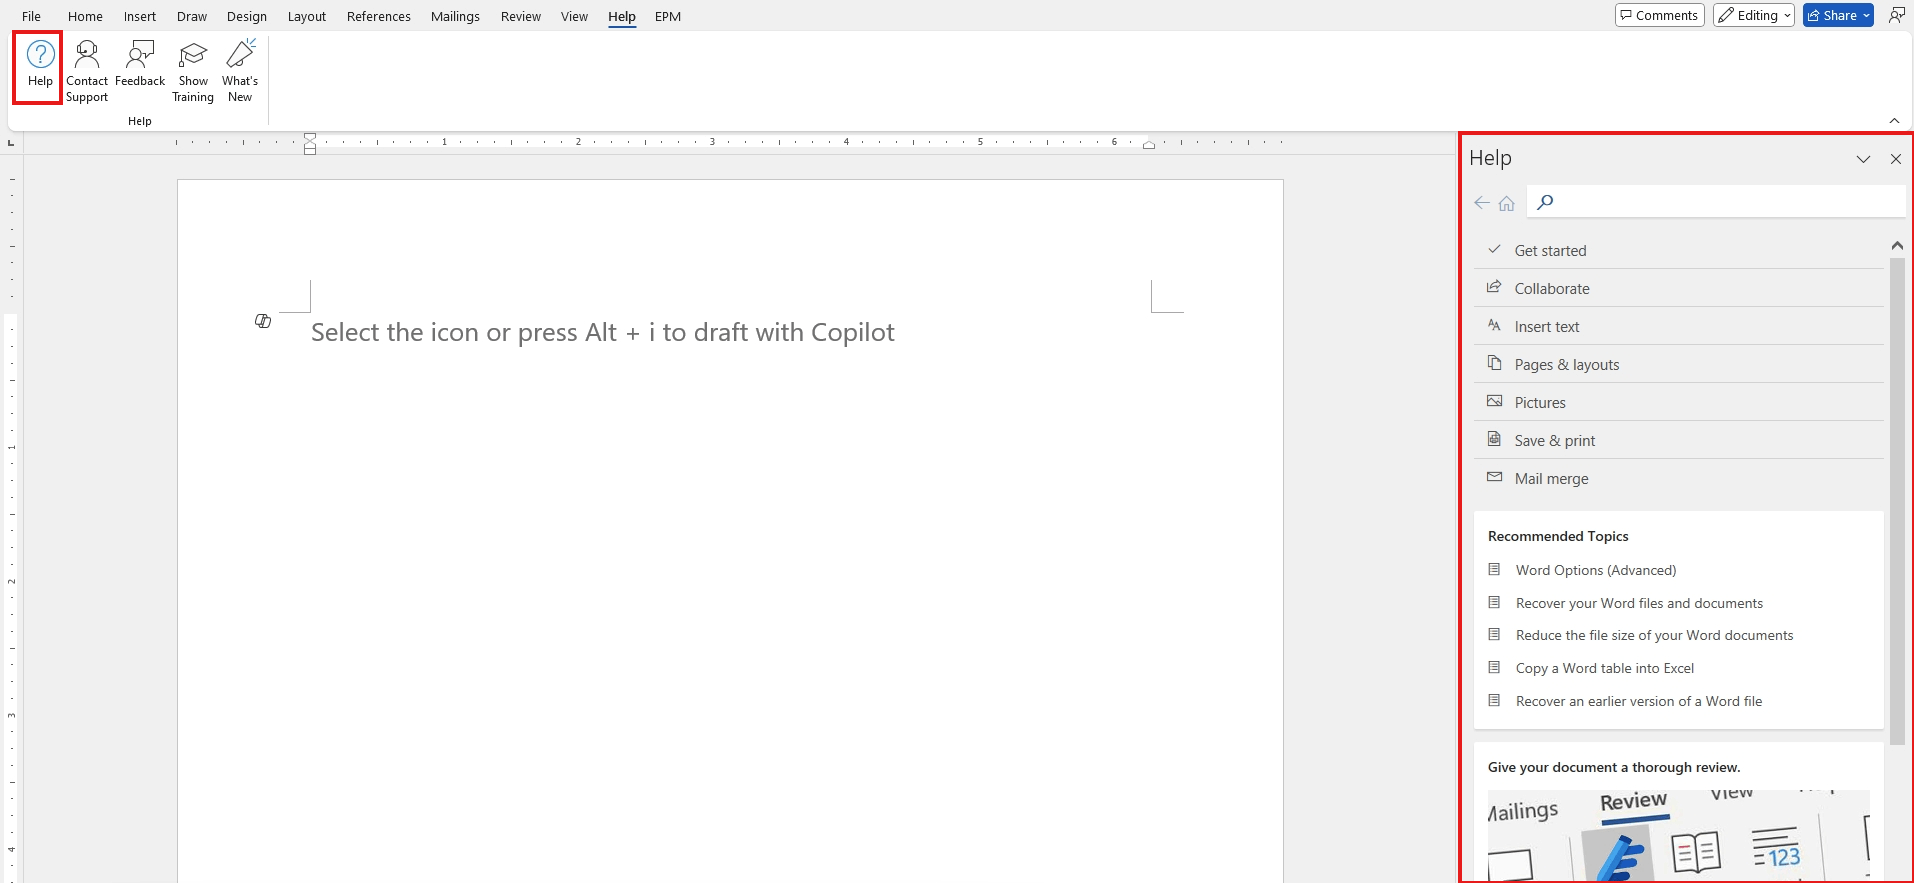
Task: Open Save & print help topic
Action: click(1679, 440)
